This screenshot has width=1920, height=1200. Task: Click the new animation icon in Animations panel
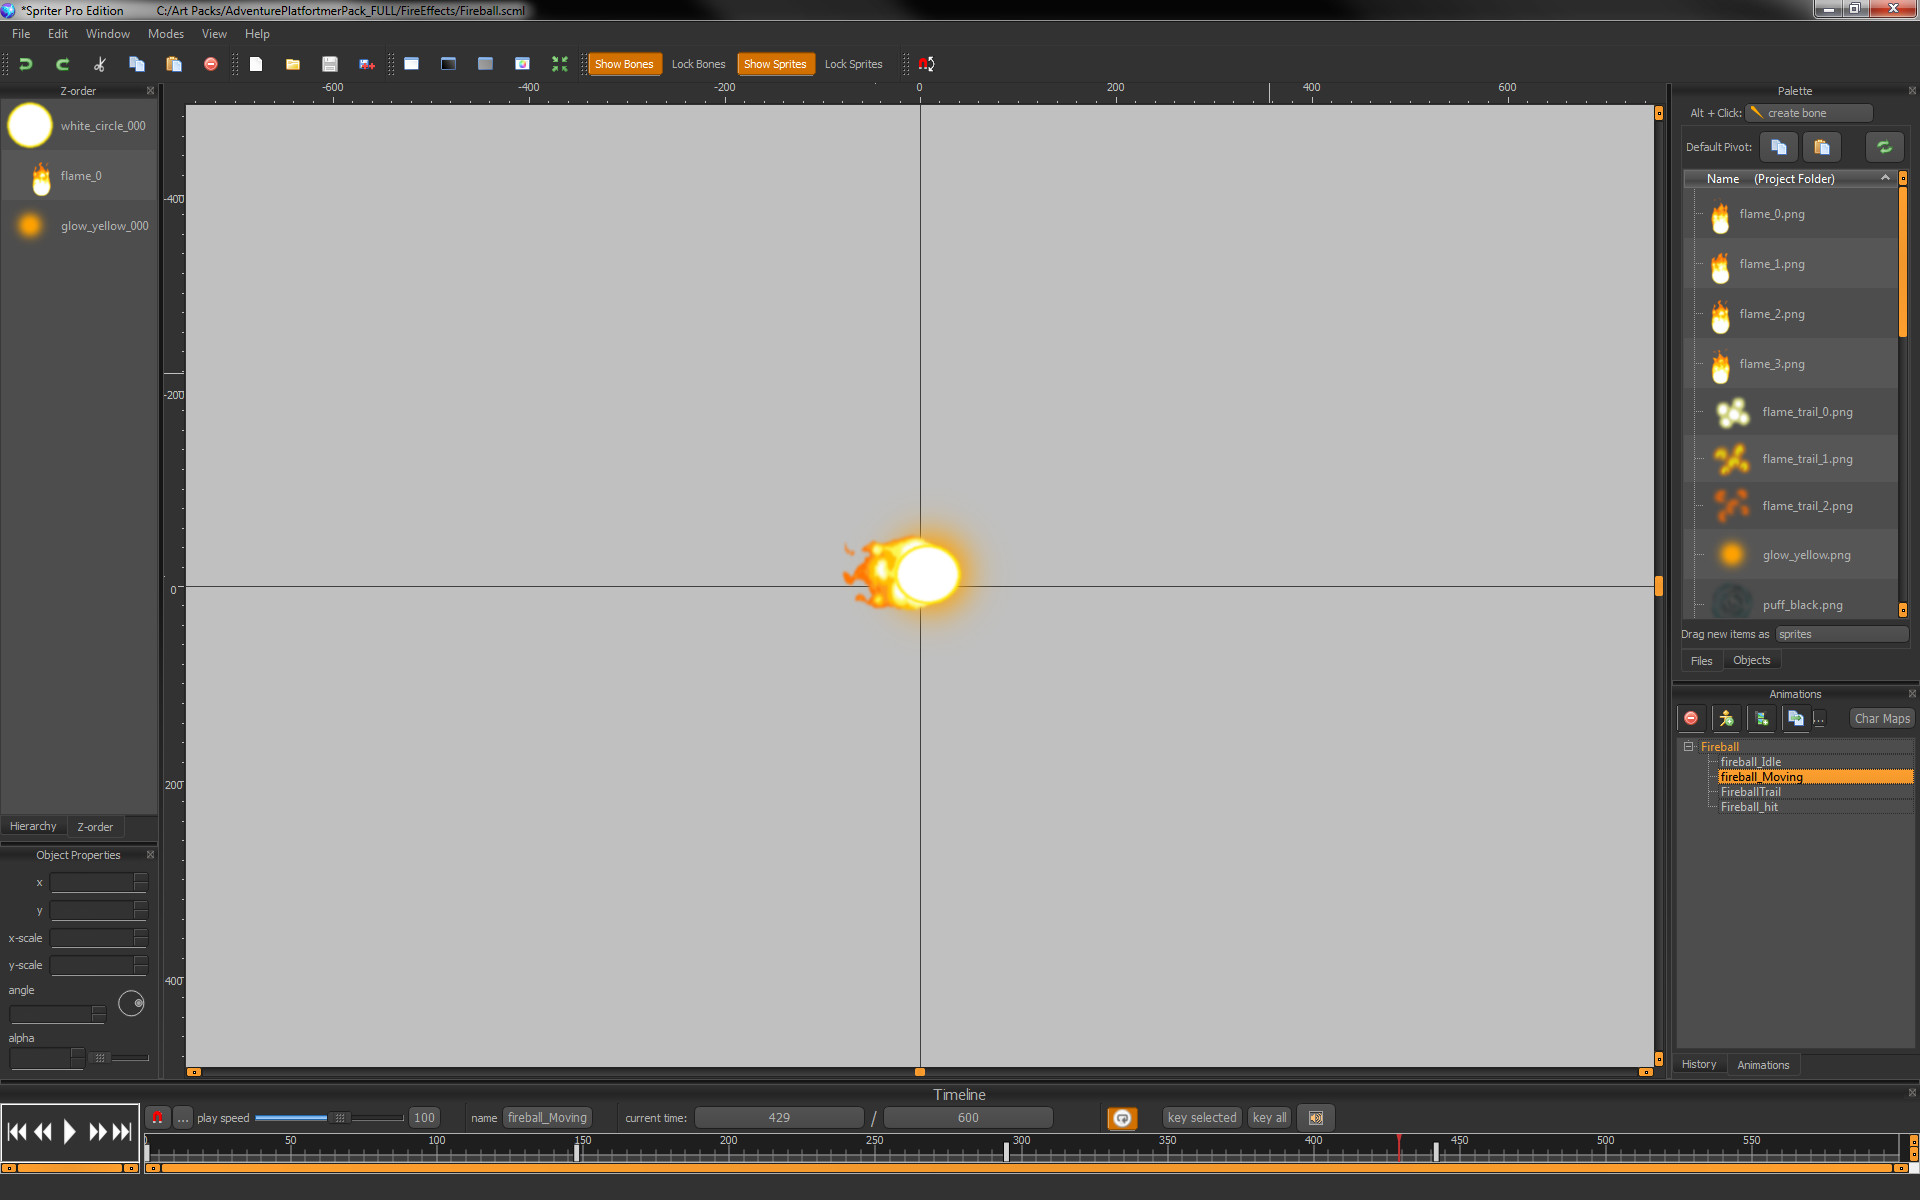(1725, 718)
